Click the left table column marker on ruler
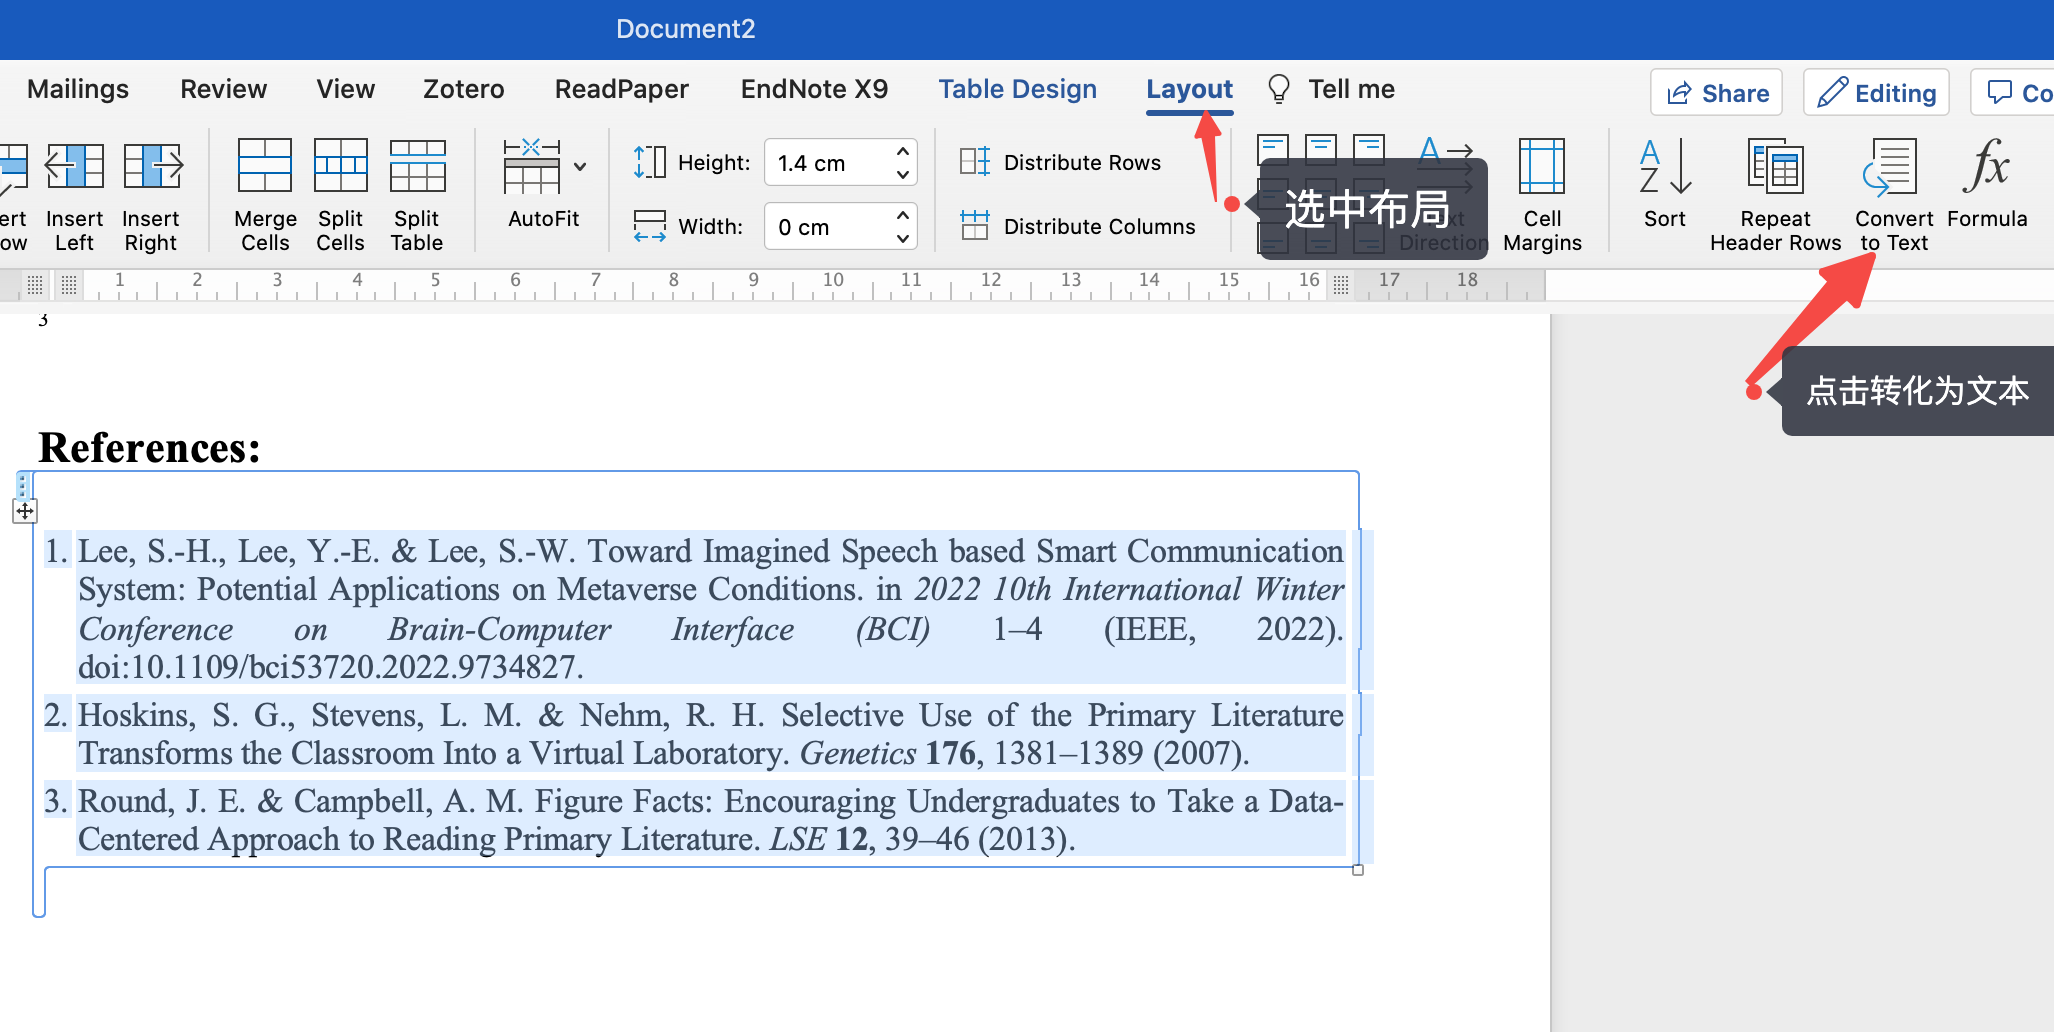The height and width of the screenshot is (1032, 2054). (69, 285)
